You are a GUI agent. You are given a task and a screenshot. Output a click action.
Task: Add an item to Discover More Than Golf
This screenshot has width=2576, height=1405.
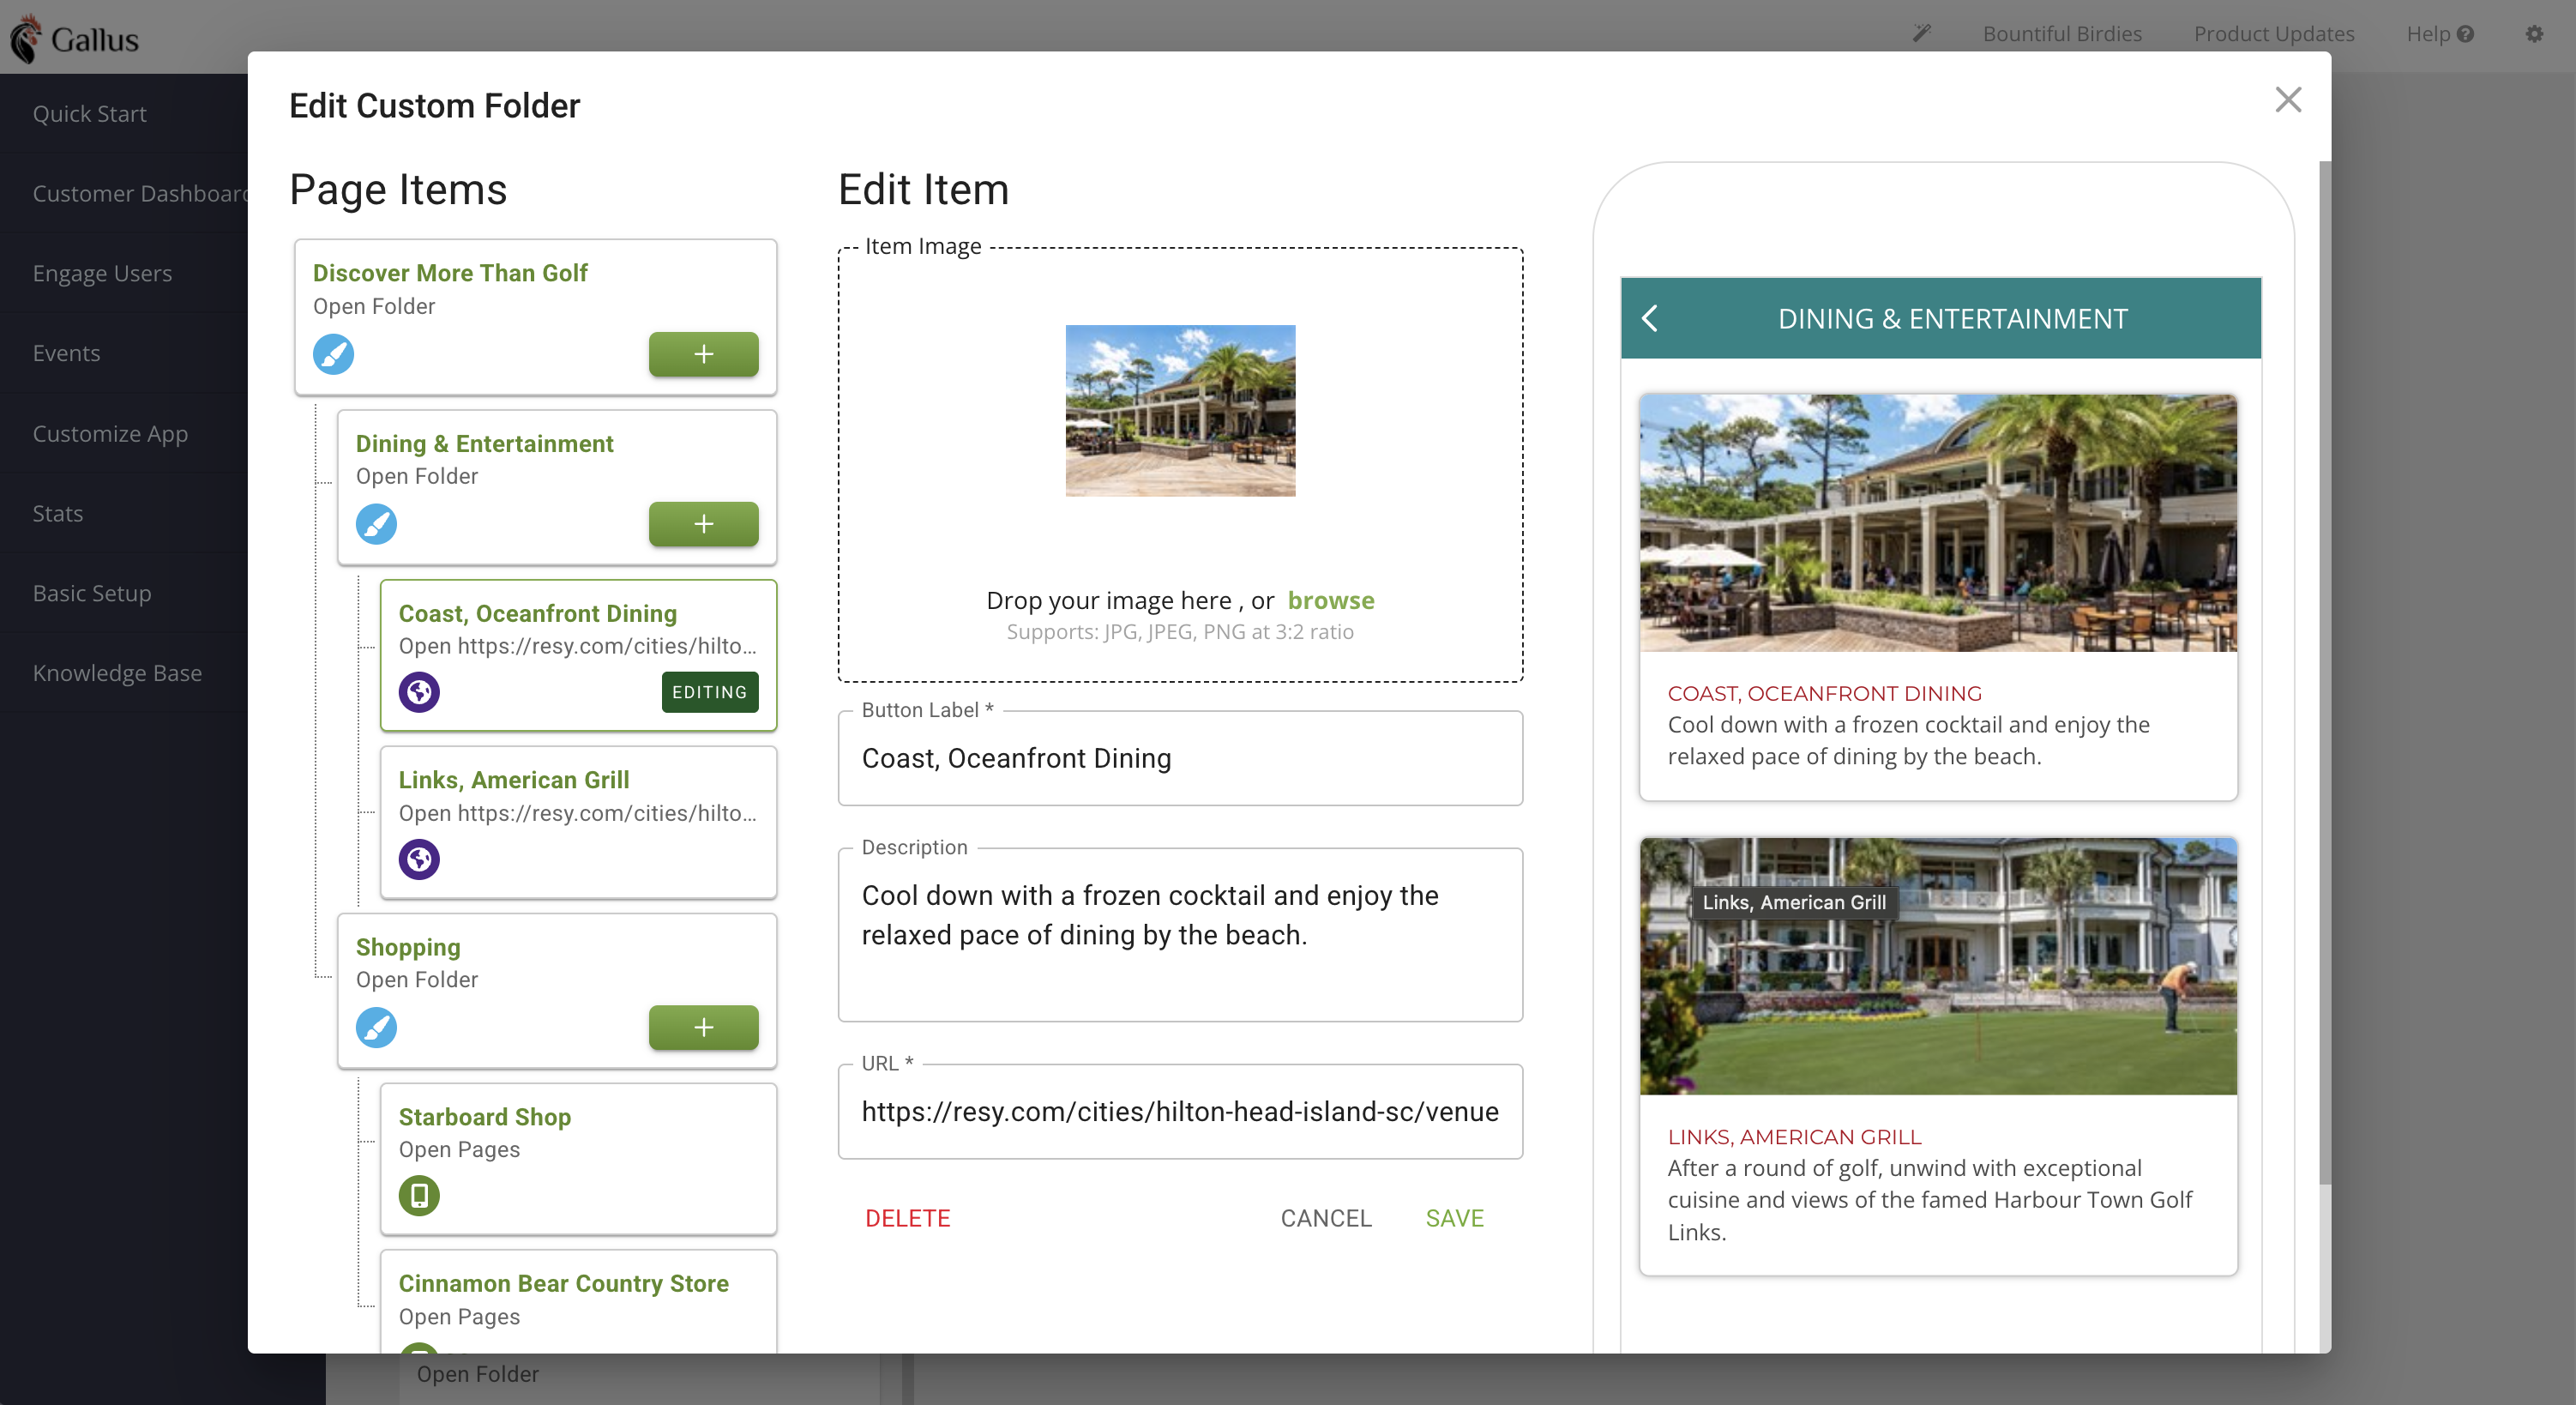(703, 354)
